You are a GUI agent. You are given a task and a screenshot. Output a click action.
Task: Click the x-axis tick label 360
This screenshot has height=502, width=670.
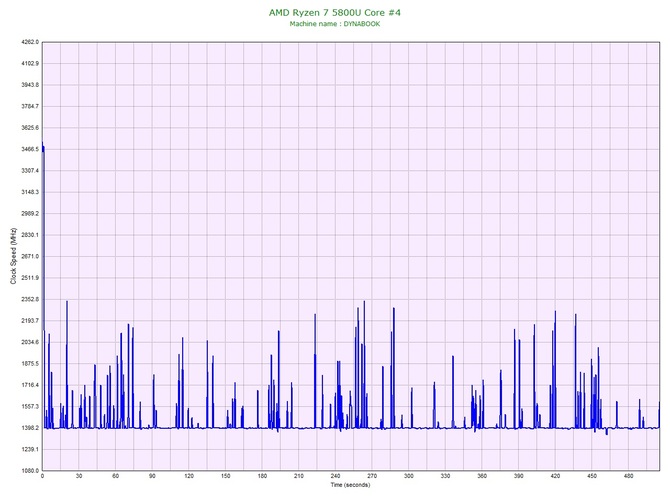pos(482,476)
